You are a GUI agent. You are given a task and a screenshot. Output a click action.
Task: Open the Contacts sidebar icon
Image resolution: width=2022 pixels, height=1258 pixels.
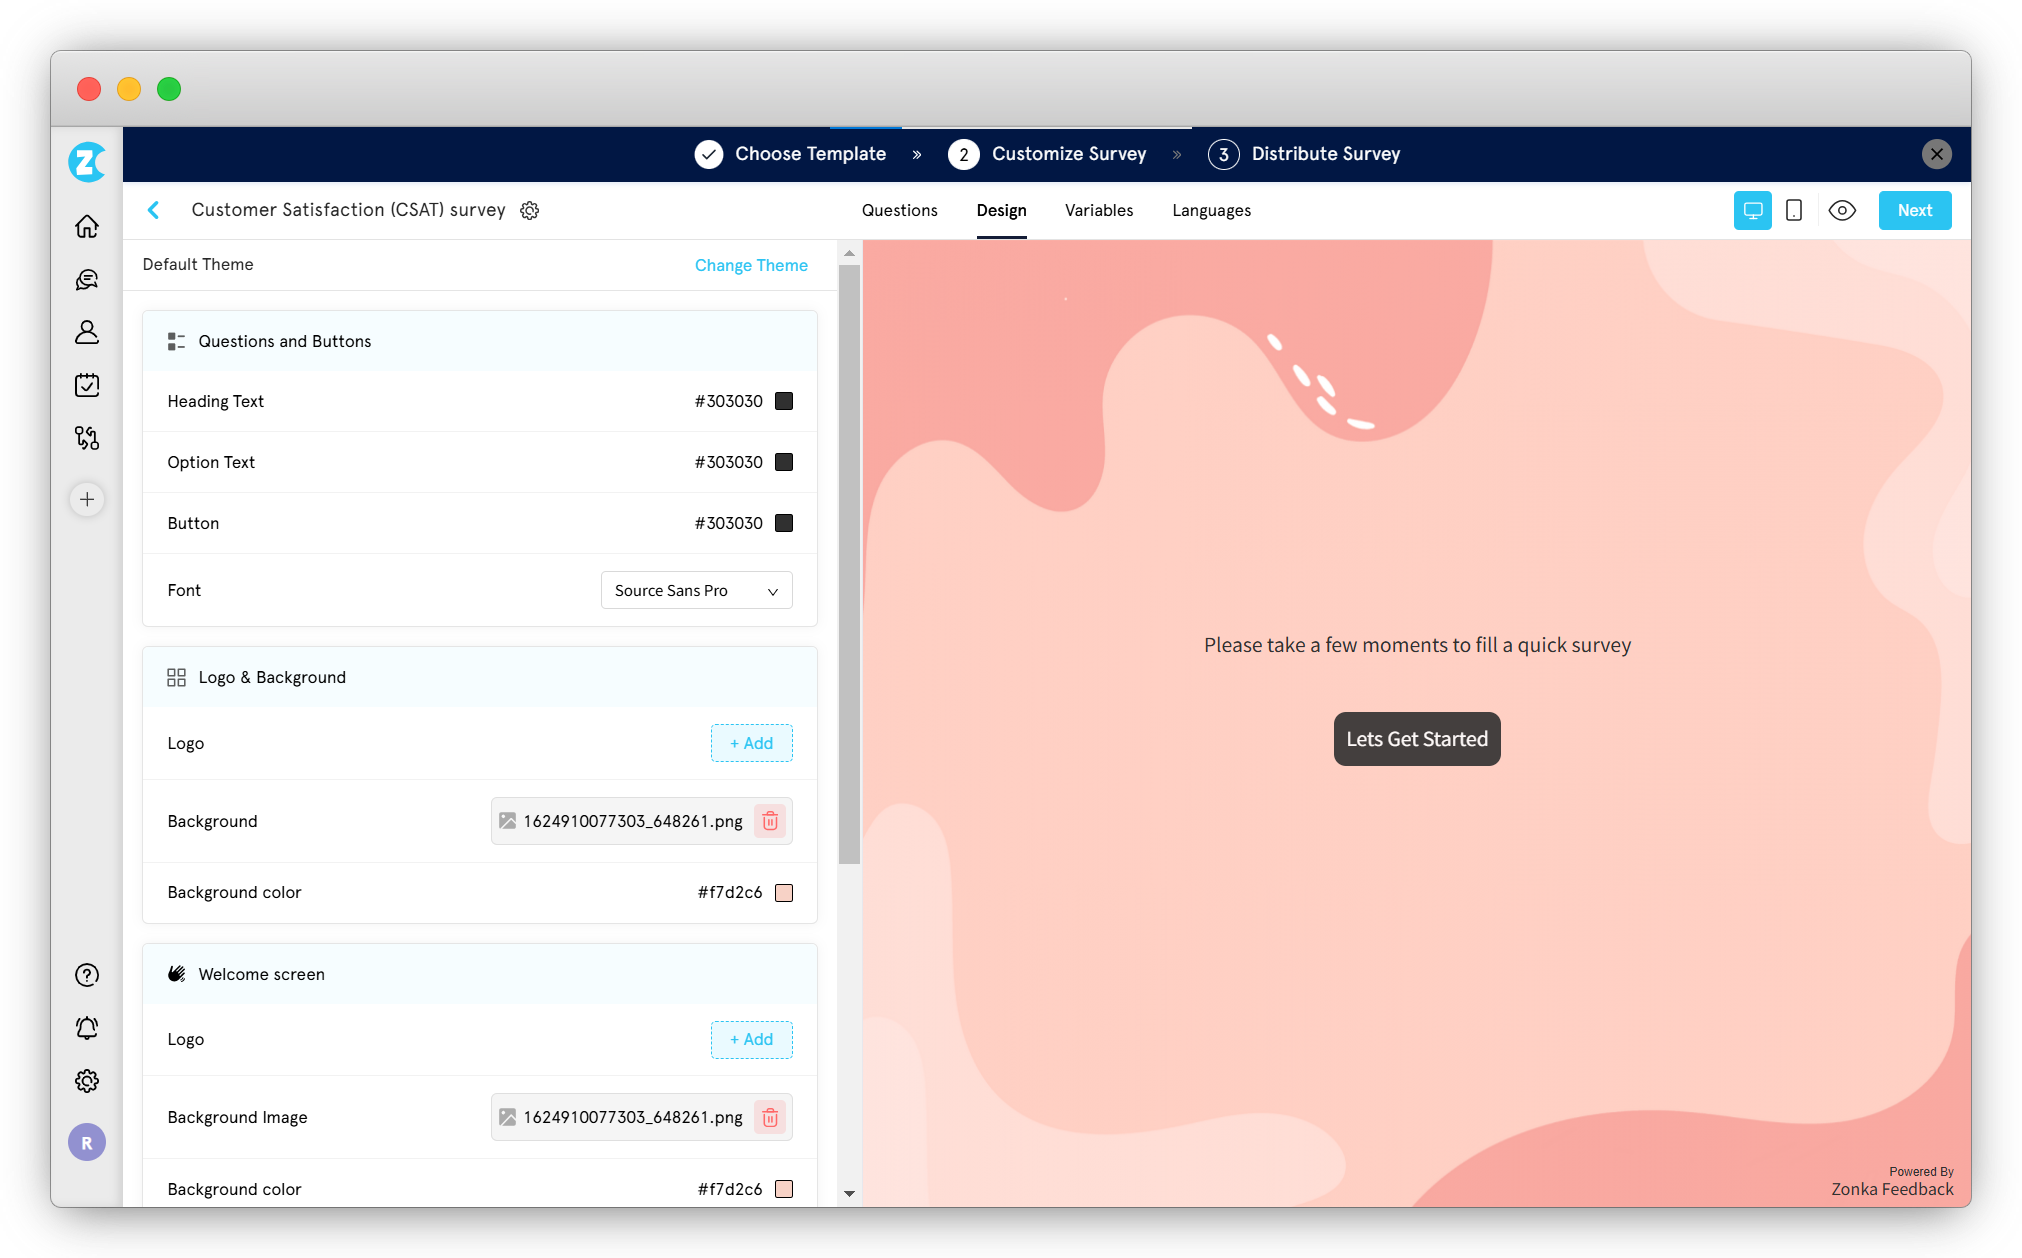[87, 333]
